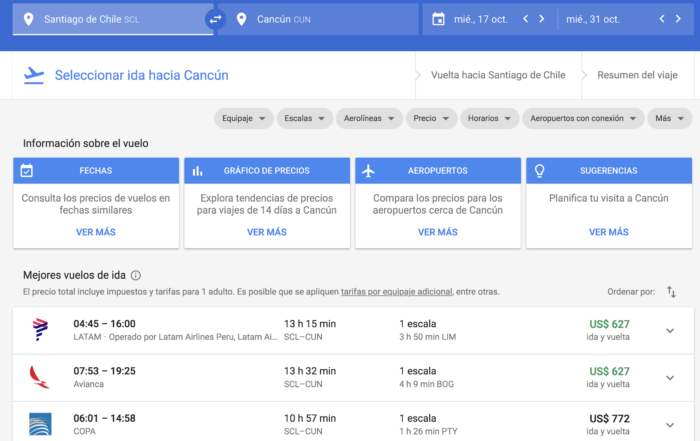Image resolution: width=700 pixels, height=441 pixels.
Task: Swap origin and destination airports
Action: (x=215, y=19)
